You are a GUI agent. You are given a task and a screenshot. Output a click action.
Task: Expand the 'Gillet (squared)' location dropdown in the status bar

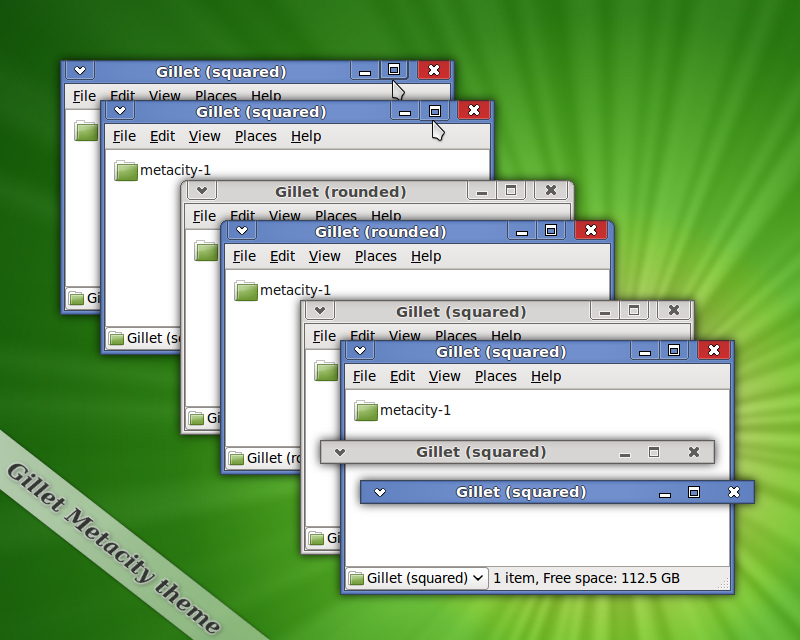coord(417,578)
